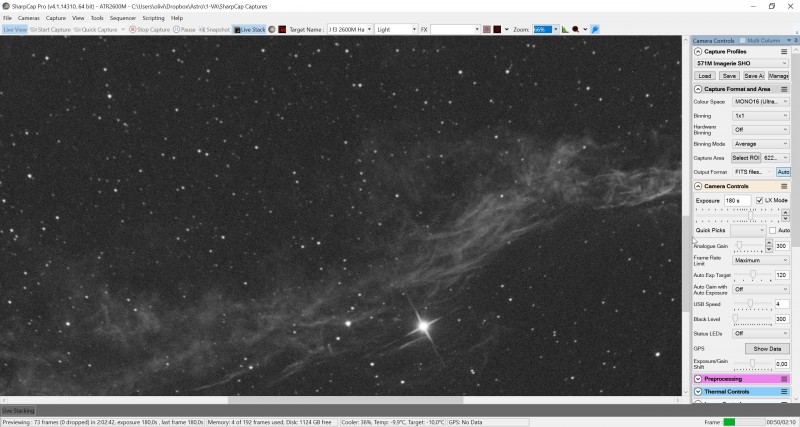Screen dimensions: 800x427
Task: Click the Live View toolbar button
Action: (15, 30)
